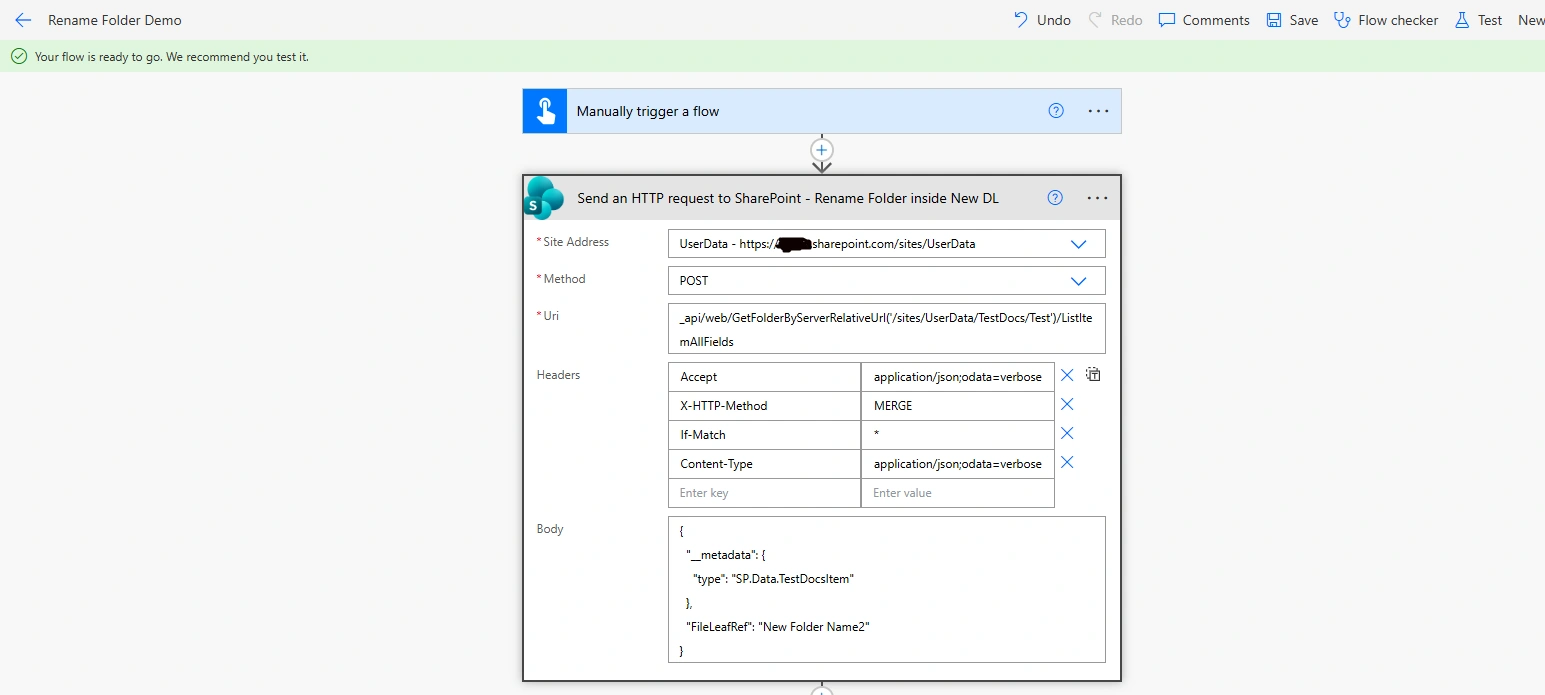Image resolution: width=1545 pixels, height=695 pixels.
Task: Click the SharePoint action icon
Action: click(x=545, y=198)
